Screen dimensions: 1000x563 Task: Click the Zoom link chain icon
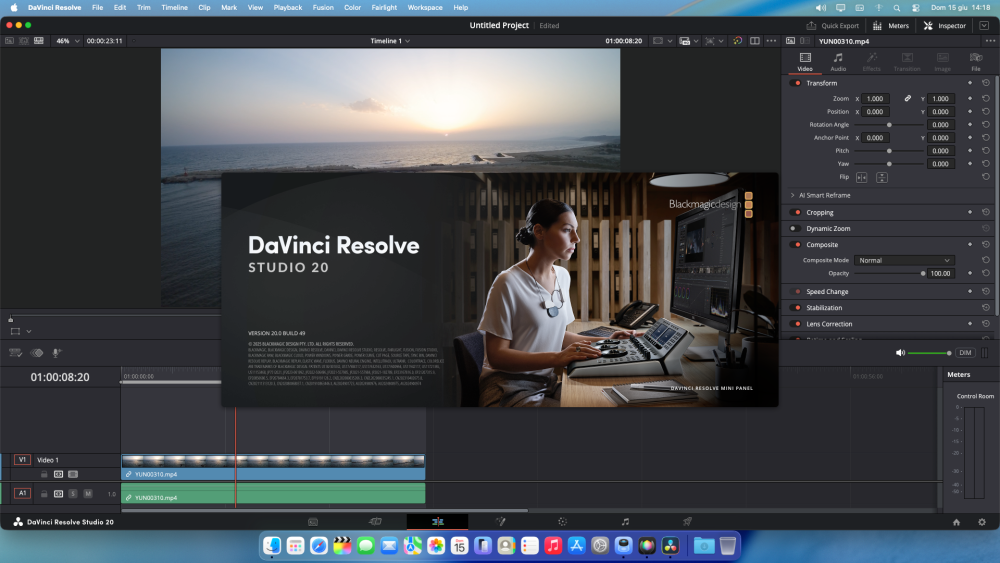pos(908,98)
